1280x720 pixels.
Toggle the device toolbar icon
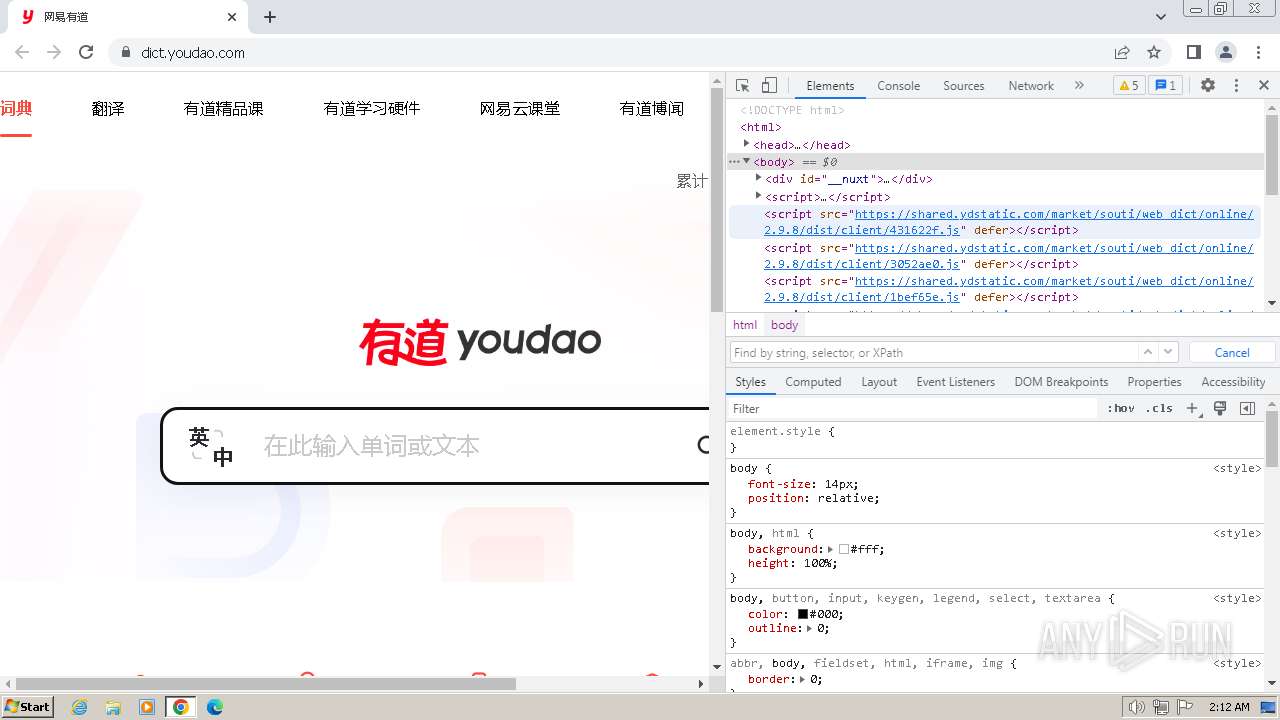tap(769, 86)
